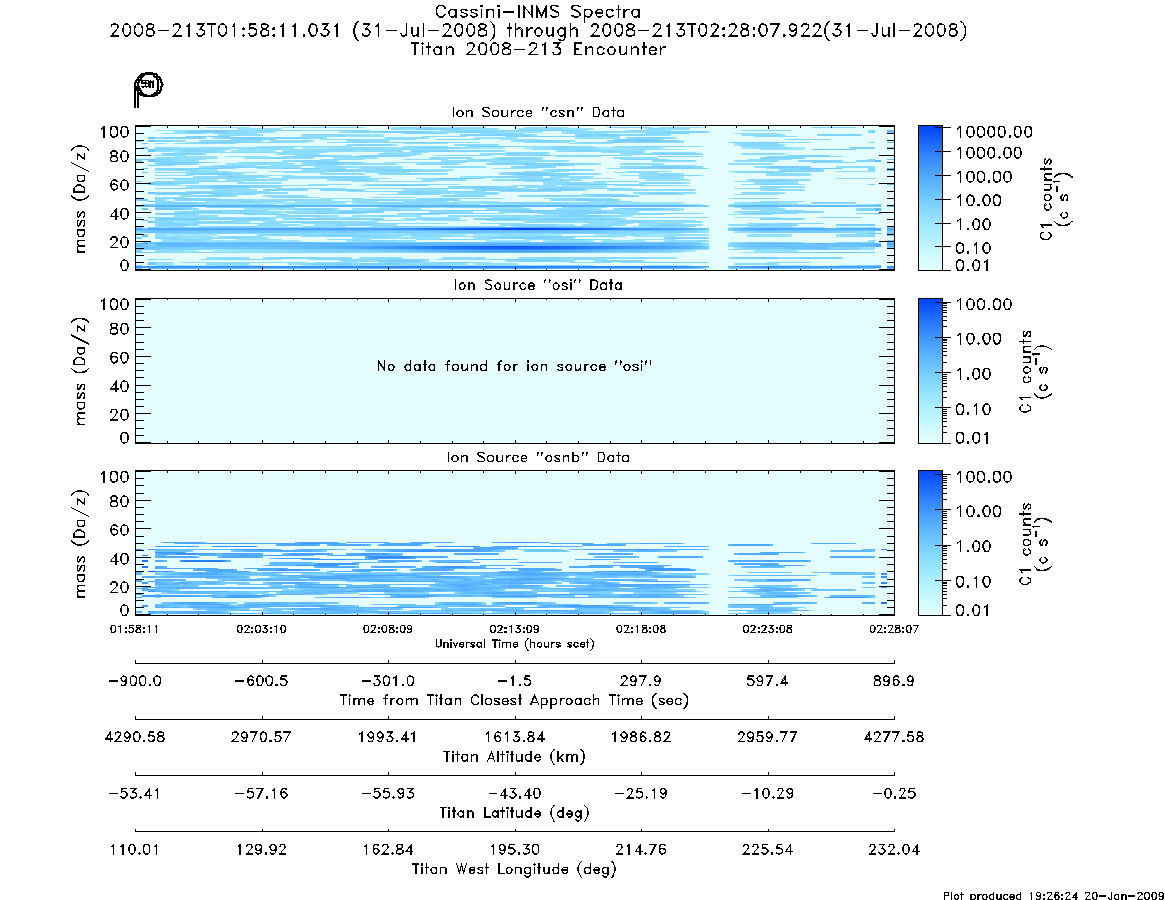1165x900 pixels.
Task: Click 'Time from Titan Closest Approach Time (sec)' label
Action: coord(514,700)
